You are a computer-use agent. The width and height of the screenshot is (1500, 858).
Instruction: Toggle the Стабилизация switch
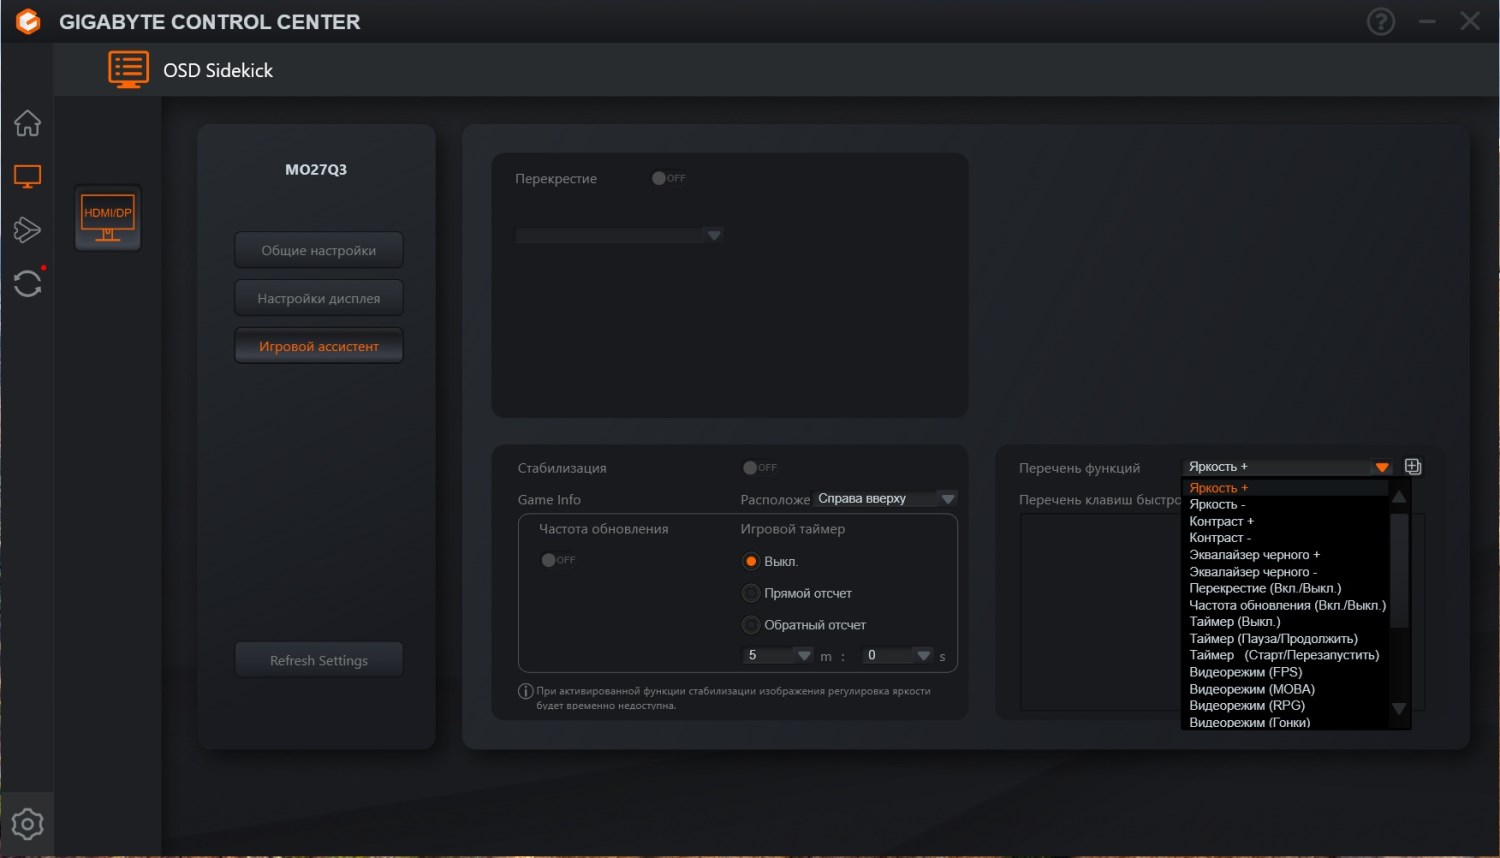759,467
